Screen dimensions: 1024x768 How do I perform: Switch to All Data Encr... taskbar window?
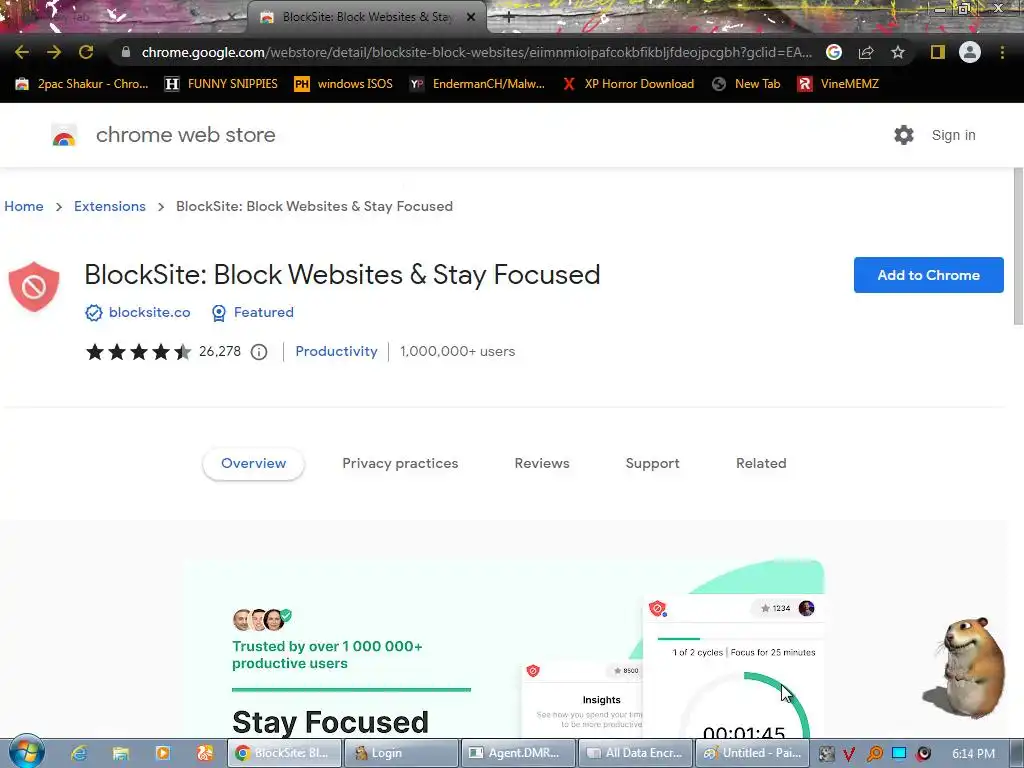(635, 753)
